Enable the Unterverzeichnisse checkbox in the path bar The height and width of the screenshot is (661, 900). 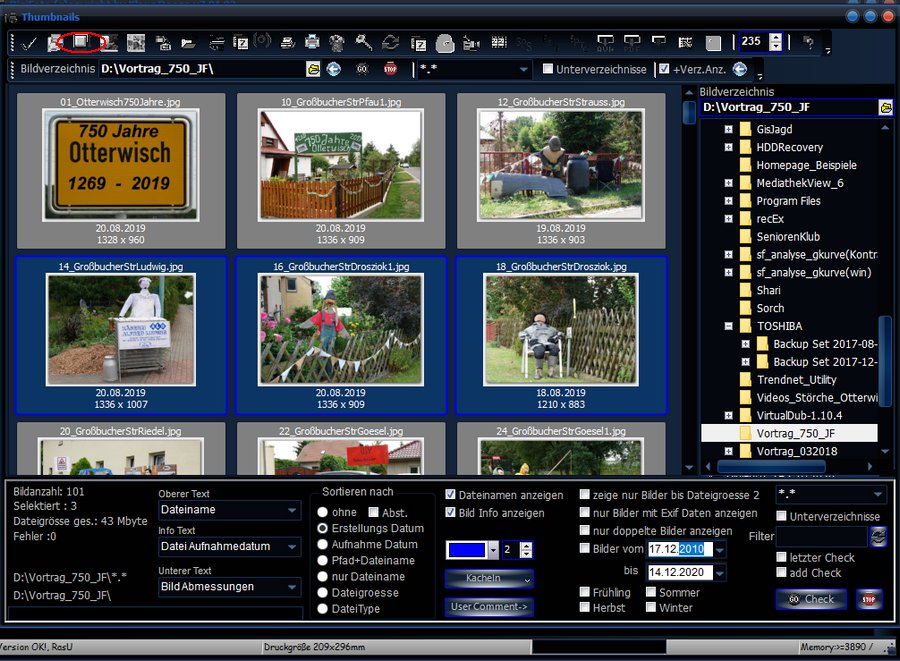(x=548, y=69)
